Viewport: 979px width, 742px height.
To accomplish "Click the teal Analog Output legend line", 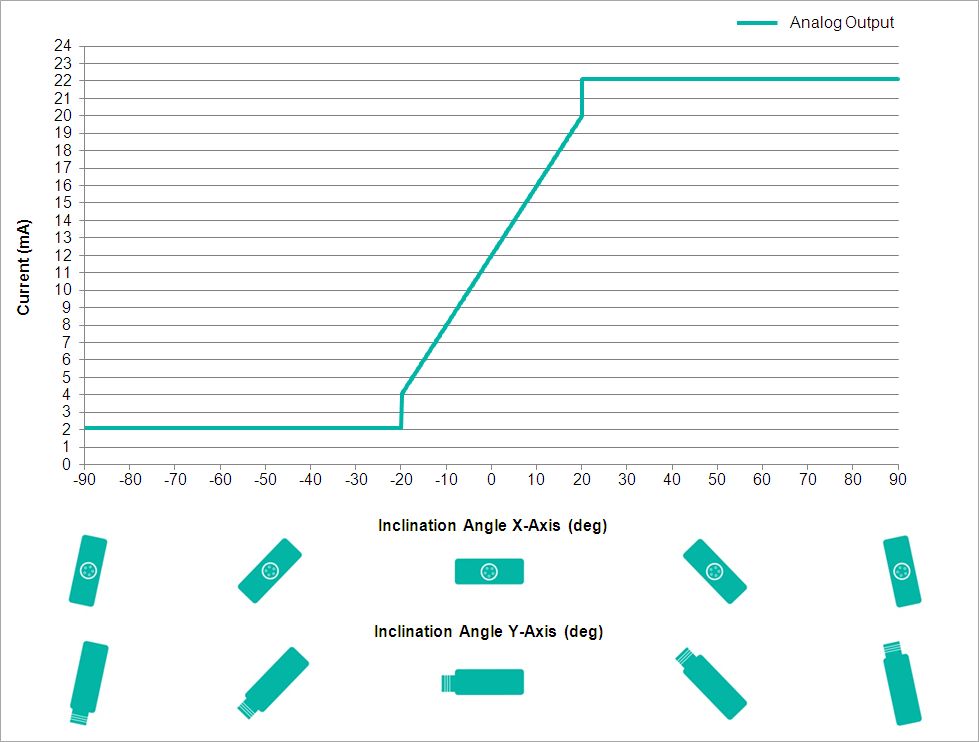I will tap(757, 23).
